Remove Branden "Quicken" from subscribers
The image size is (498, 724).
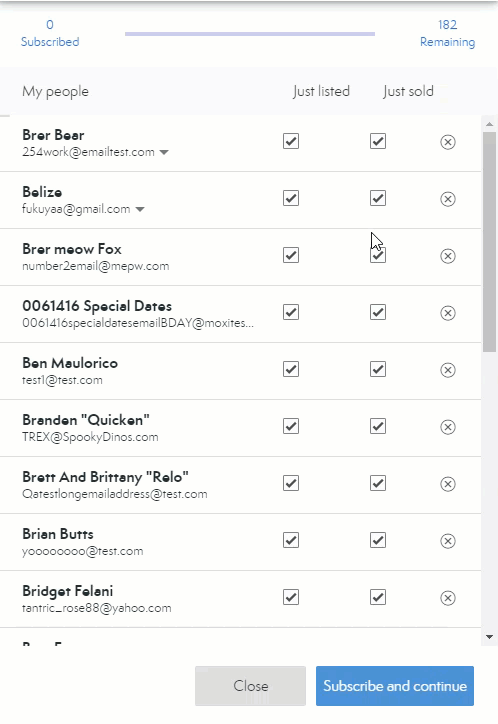click(x=448, y=427)
